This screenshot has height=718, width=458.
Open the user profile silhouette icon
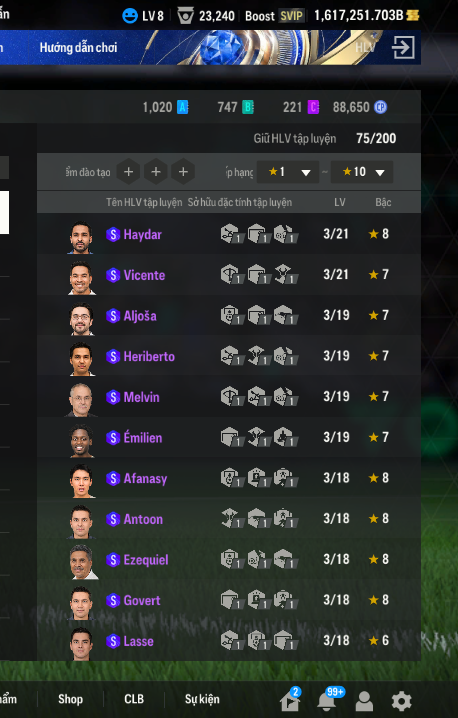364,701
